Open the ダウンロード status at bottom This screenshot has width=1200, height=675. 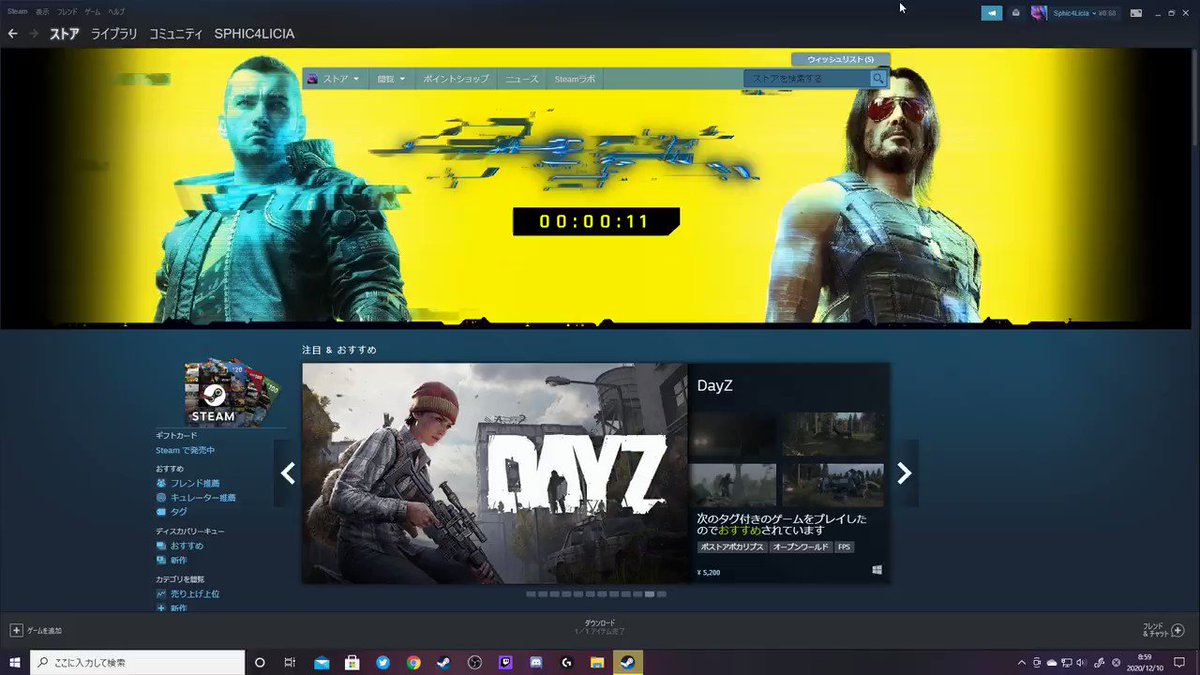(600, 627)
